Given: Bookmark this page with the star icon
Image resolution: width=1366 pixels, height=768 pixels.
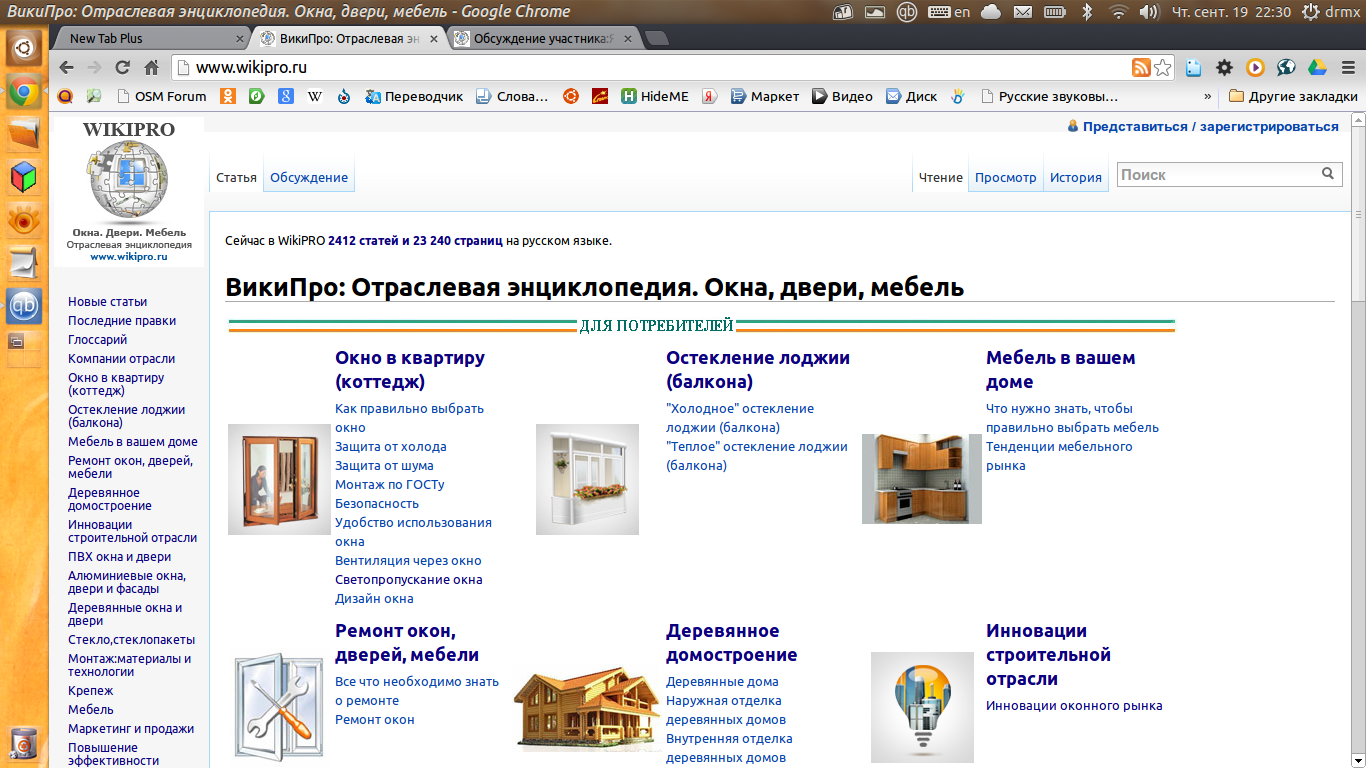Looking at the screenshot, I should pos(1162,68).
